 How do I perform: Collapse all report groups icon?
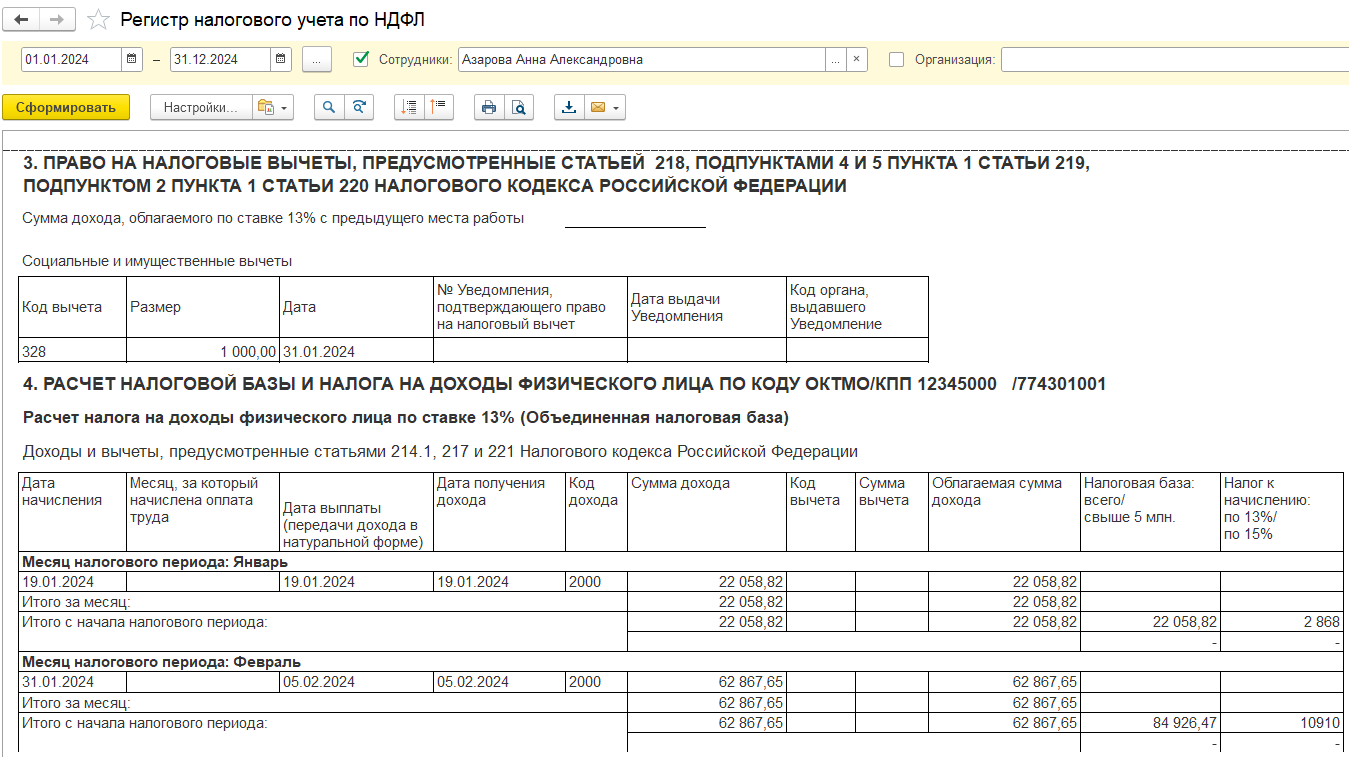(x=439, y=107)
